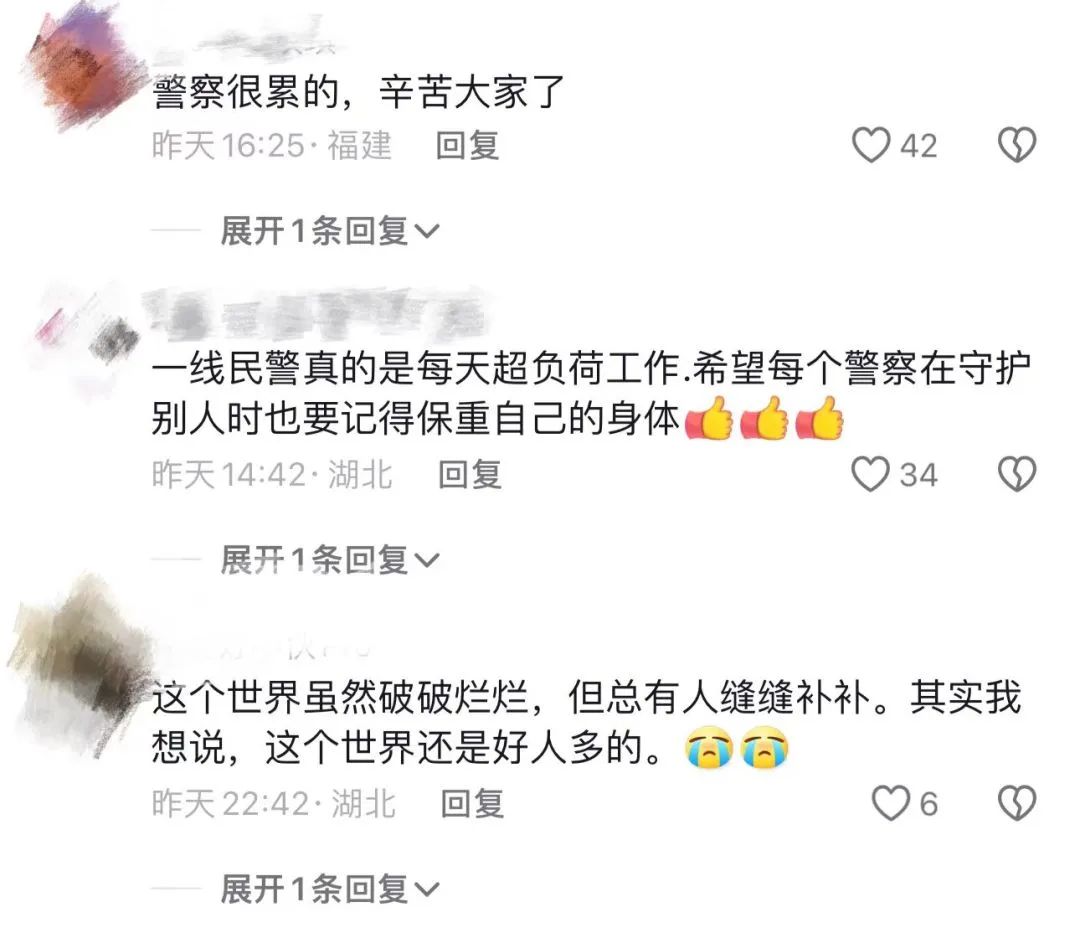Dislike the Fujian comment with broken heart
The height and width of the screenshot is (933, 1080).
[1017, 145]
